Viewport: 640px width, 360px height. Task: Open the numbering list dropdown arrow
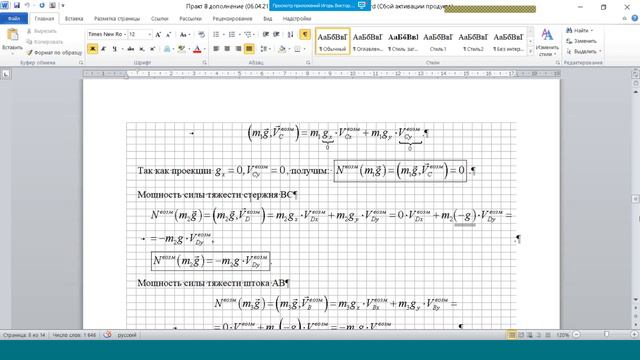(239, 35)
